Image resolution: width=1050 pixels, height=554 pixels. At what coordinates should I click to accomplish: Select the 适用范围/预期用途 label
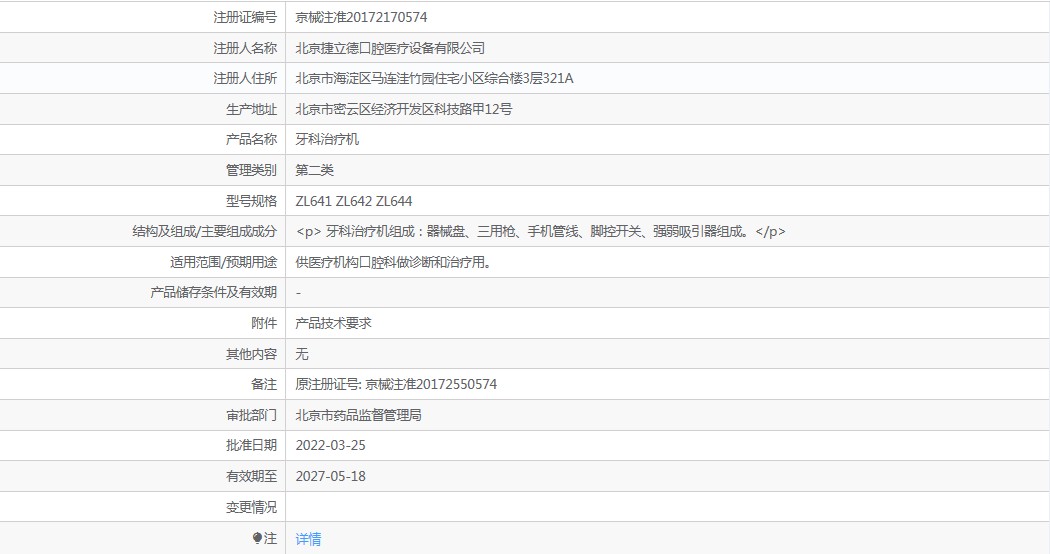point(224,262)
